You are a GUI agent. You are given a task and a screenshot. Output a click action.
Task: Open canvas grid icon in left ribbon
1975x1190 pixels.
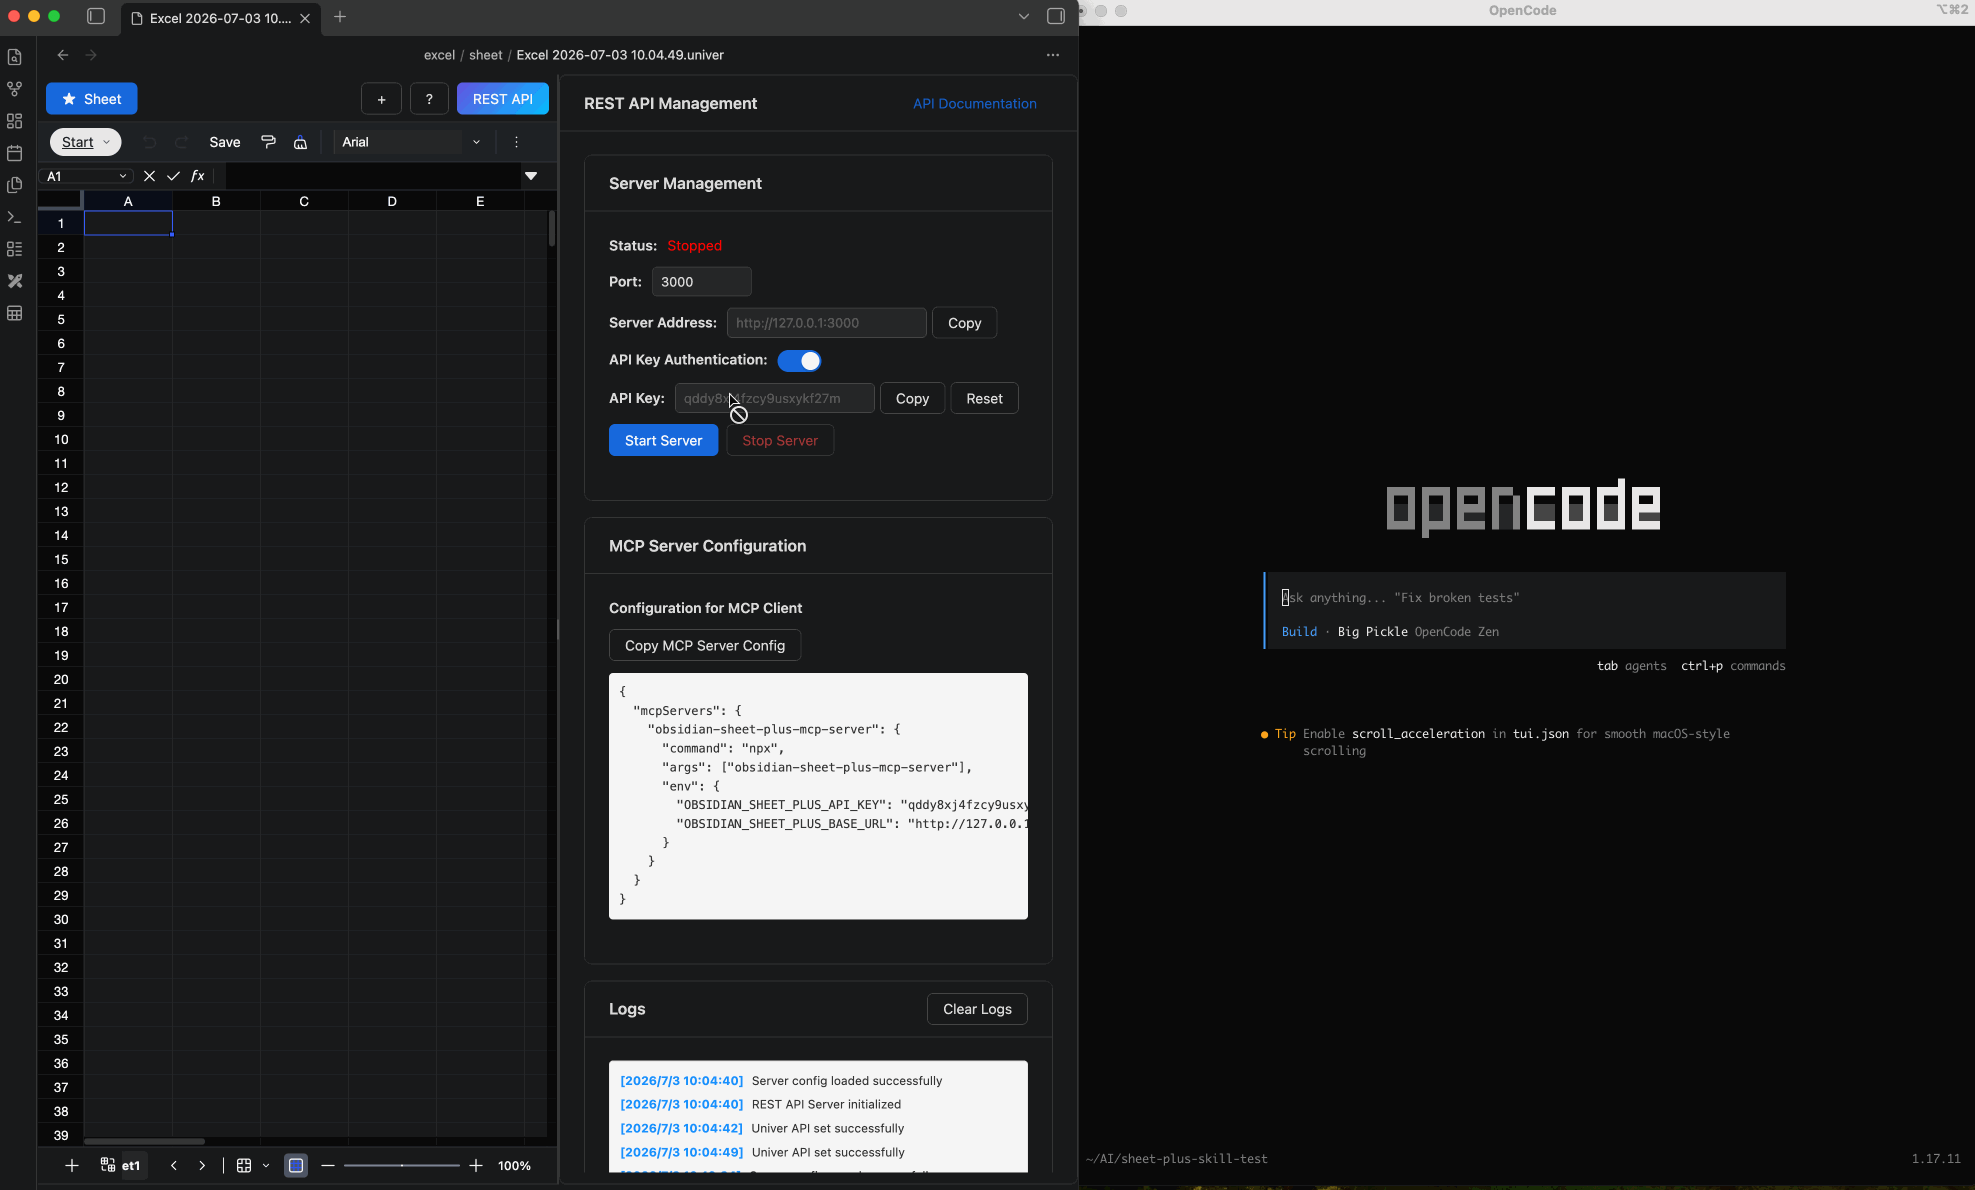click(x=15, y=121)
